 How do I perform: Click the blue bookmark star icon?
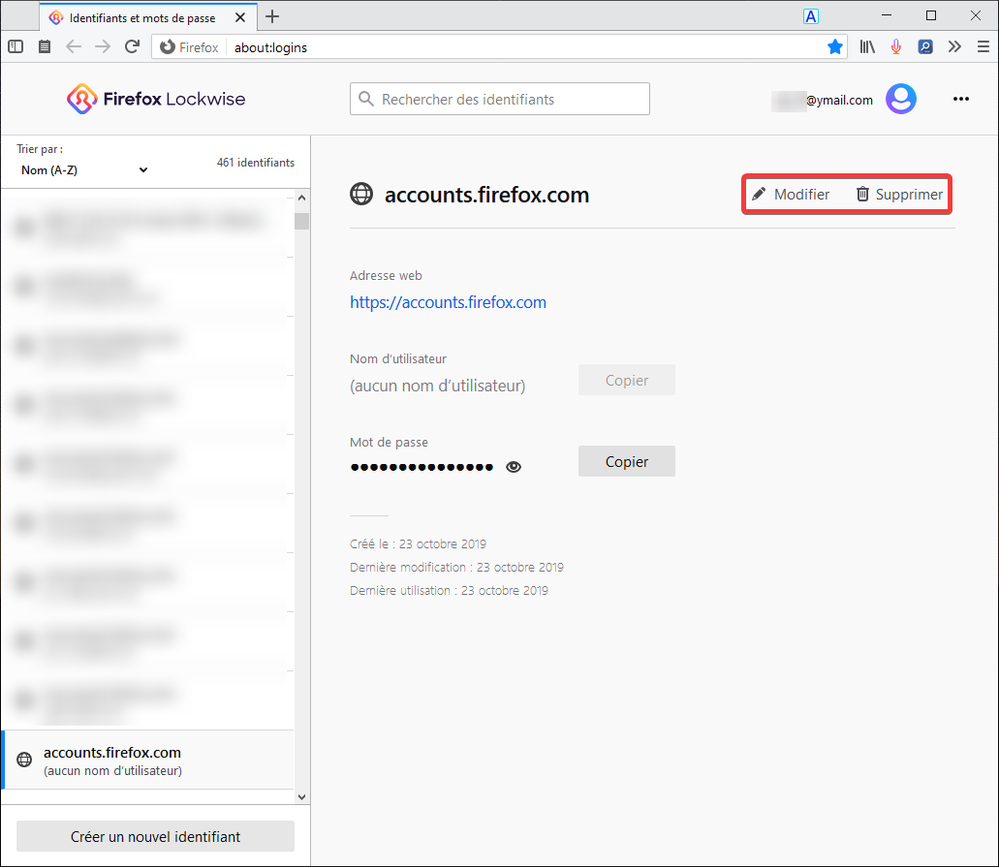(835, 47)
